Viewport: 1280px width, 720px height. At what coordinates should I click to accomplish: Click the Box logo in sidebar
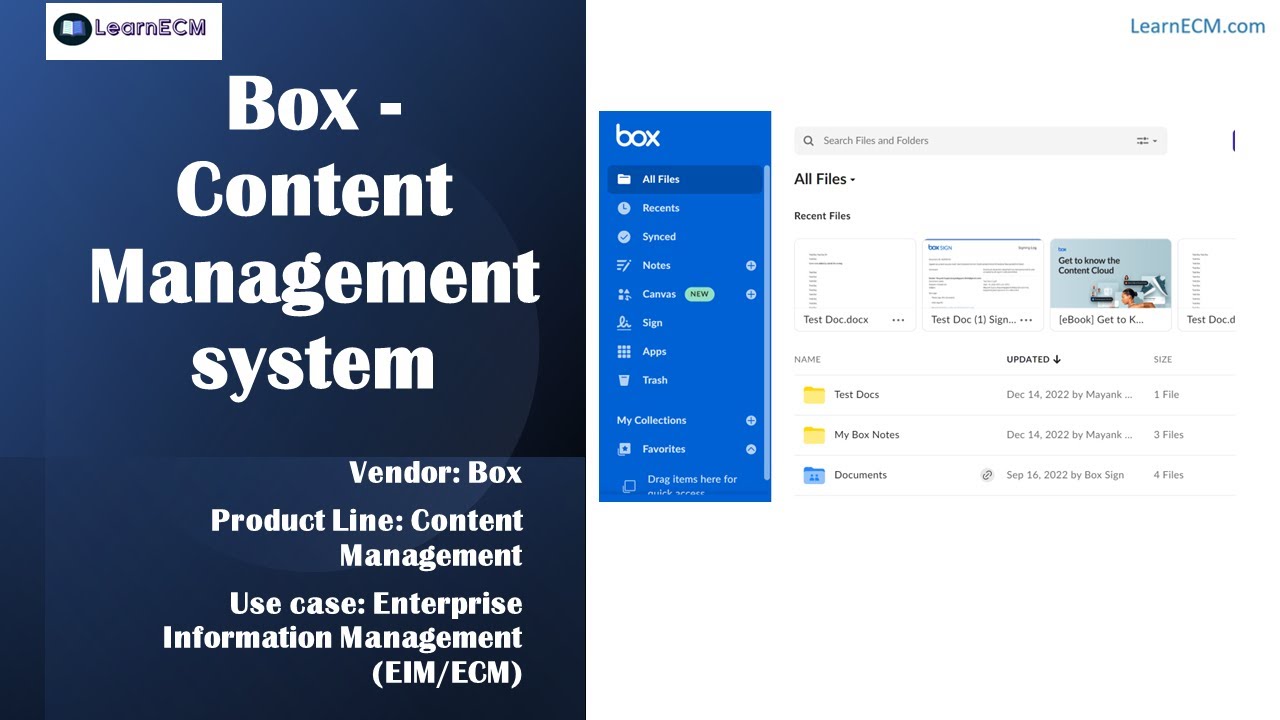click(x=637, y=136)
